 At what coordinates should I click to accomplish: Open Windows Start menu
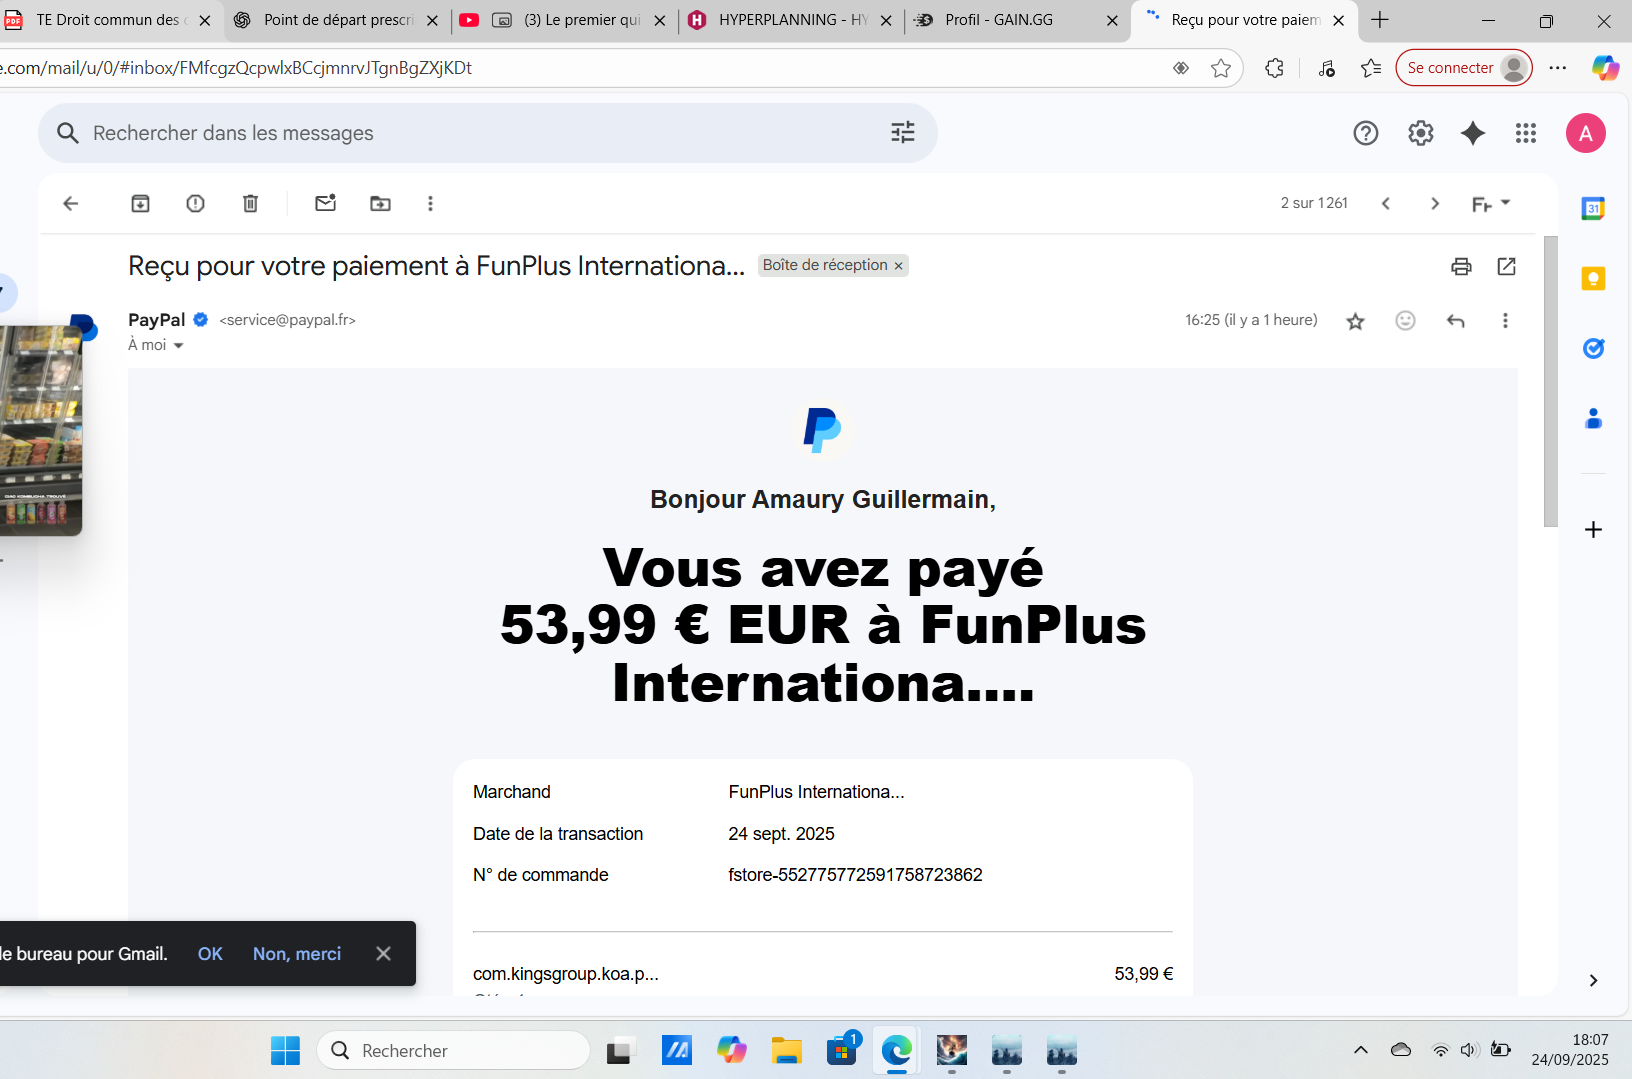[285, 1051]
